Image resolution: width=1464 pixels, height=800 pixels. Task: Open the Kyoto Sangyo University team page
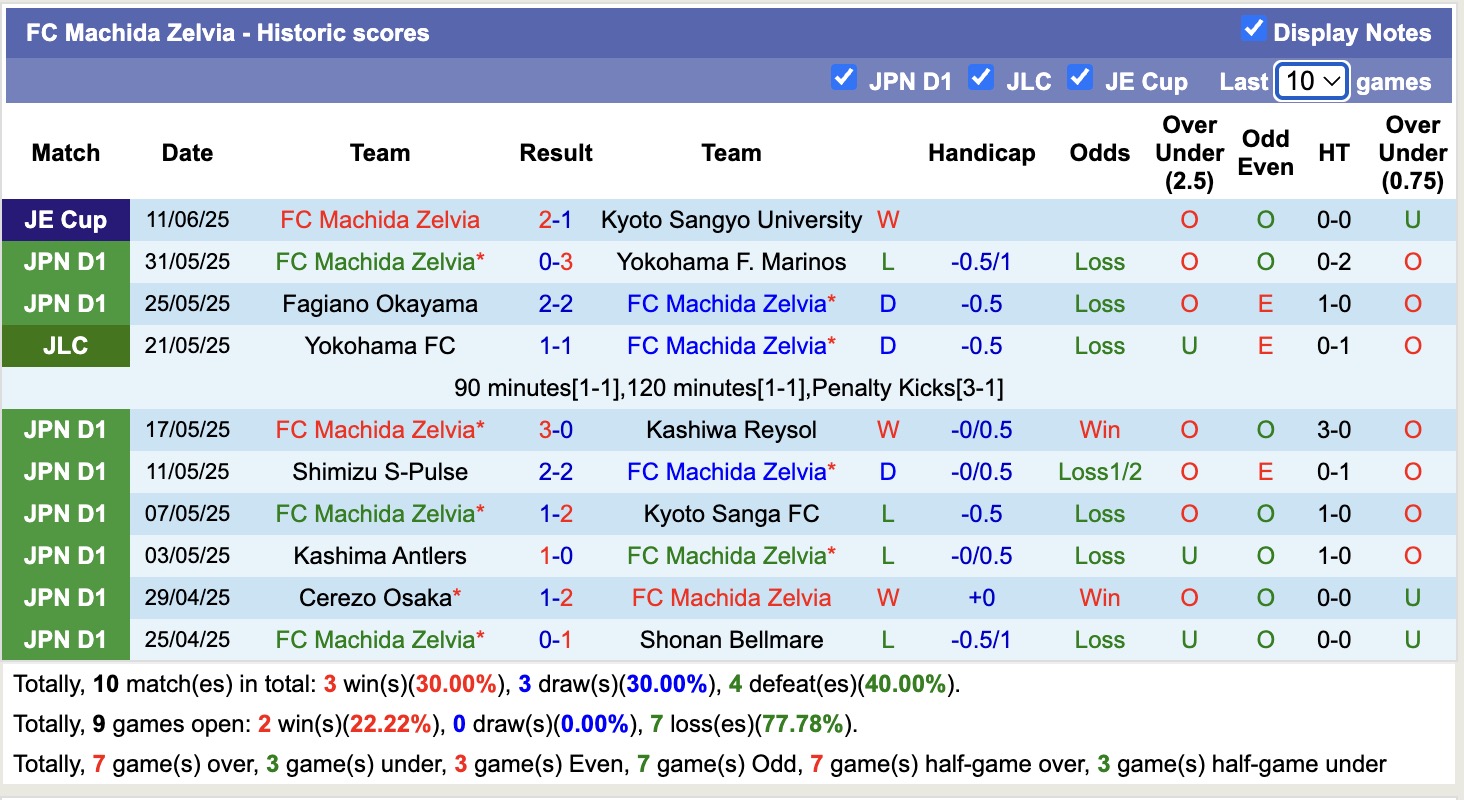[x=731, y=220]
